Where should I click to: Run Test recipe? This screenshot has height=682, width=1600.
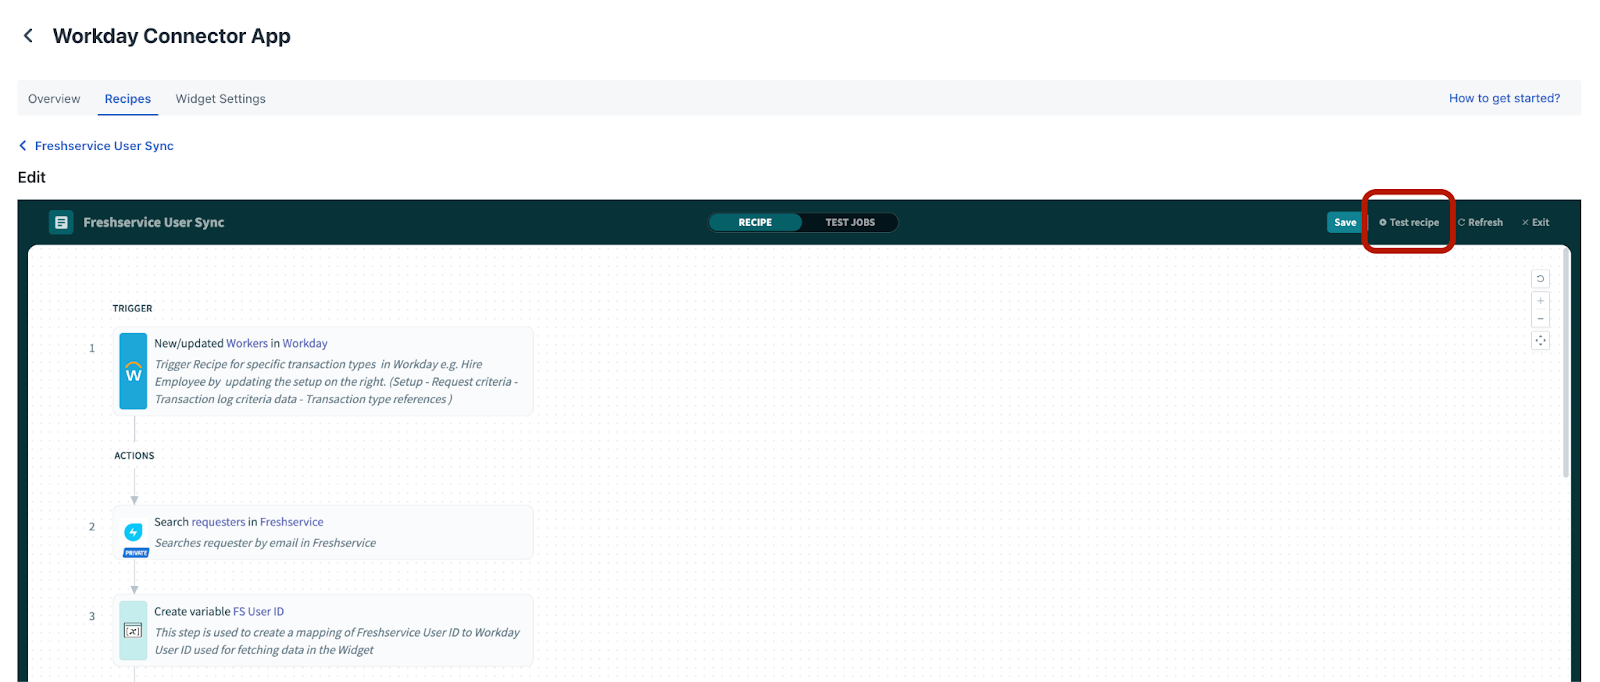tap(1409, 222)
